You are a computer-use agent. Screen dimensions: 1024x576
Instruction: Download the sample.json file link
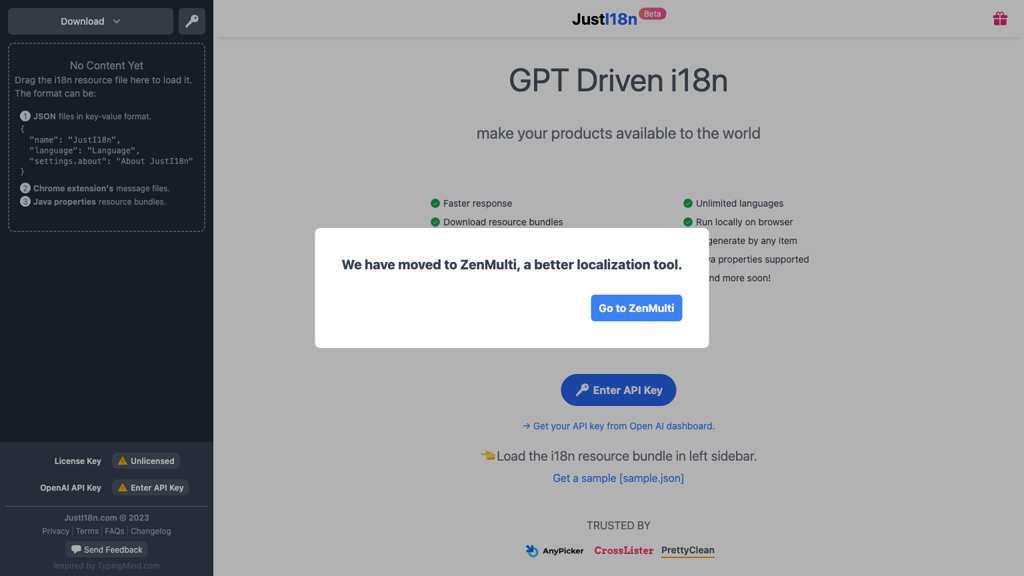[618, 478]
